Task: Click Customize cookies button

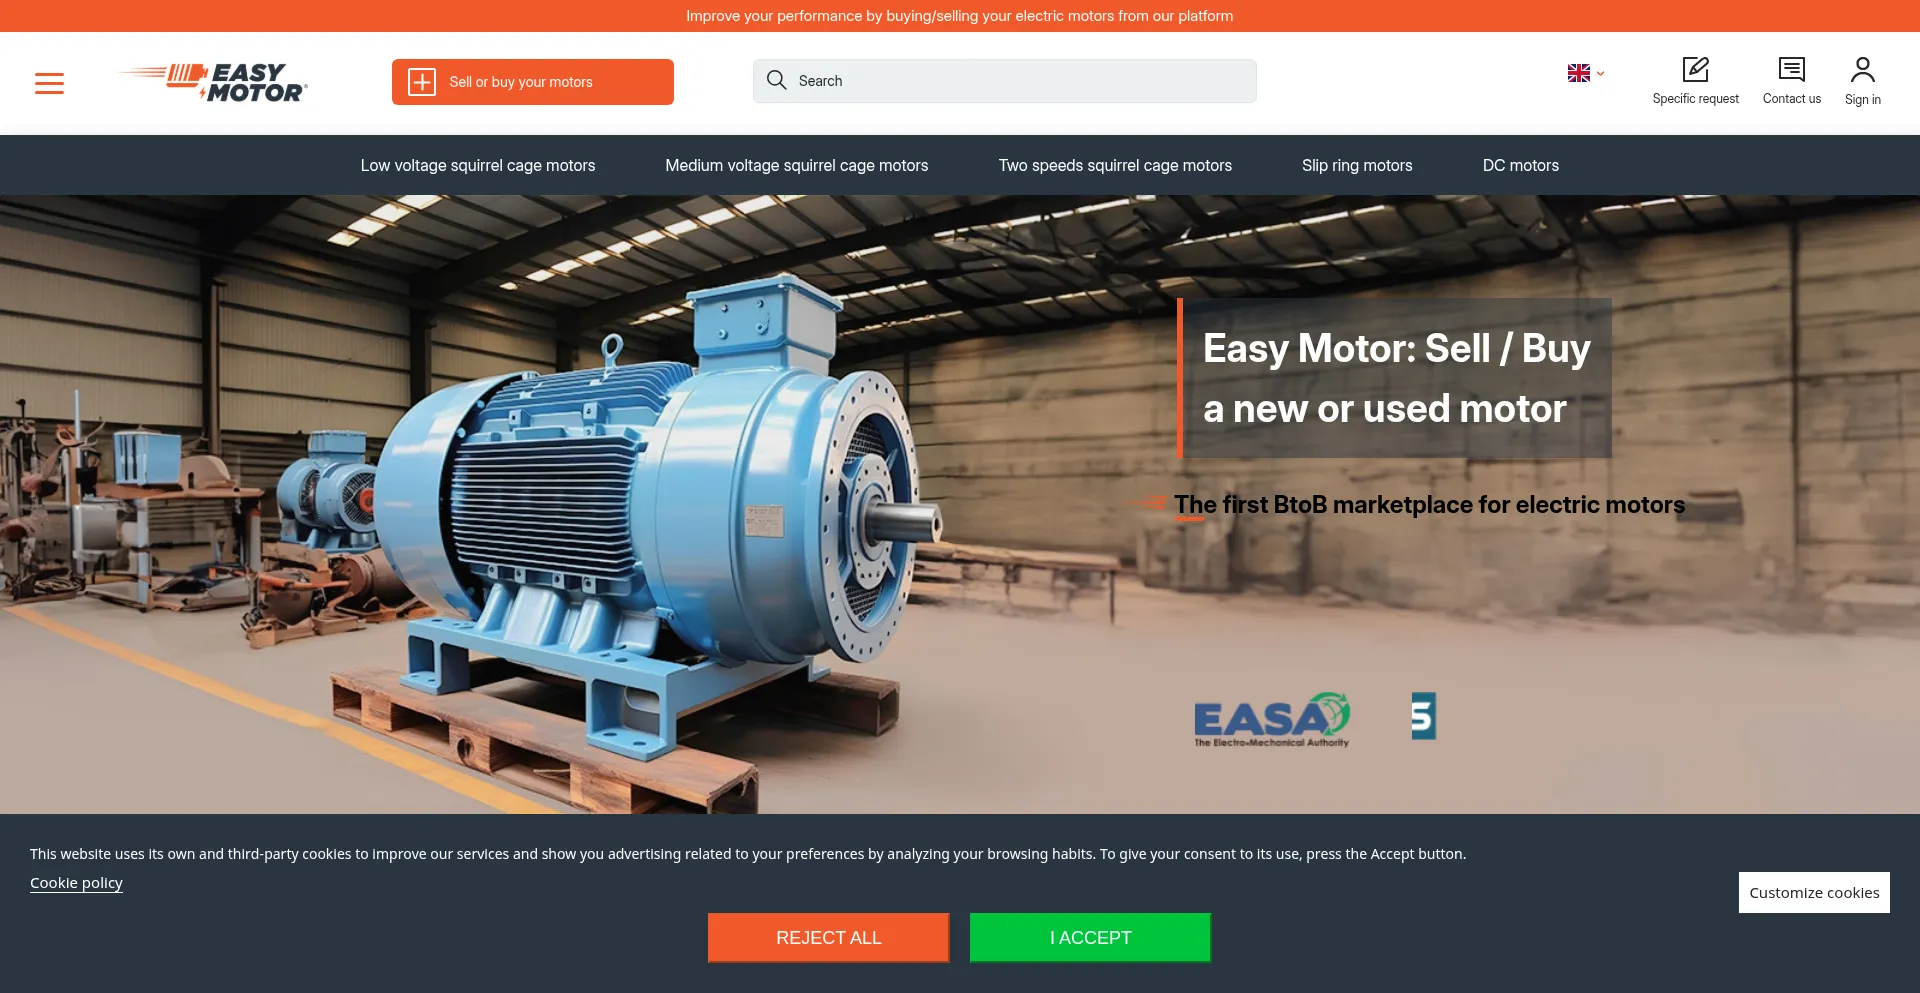Action: 1813,892
